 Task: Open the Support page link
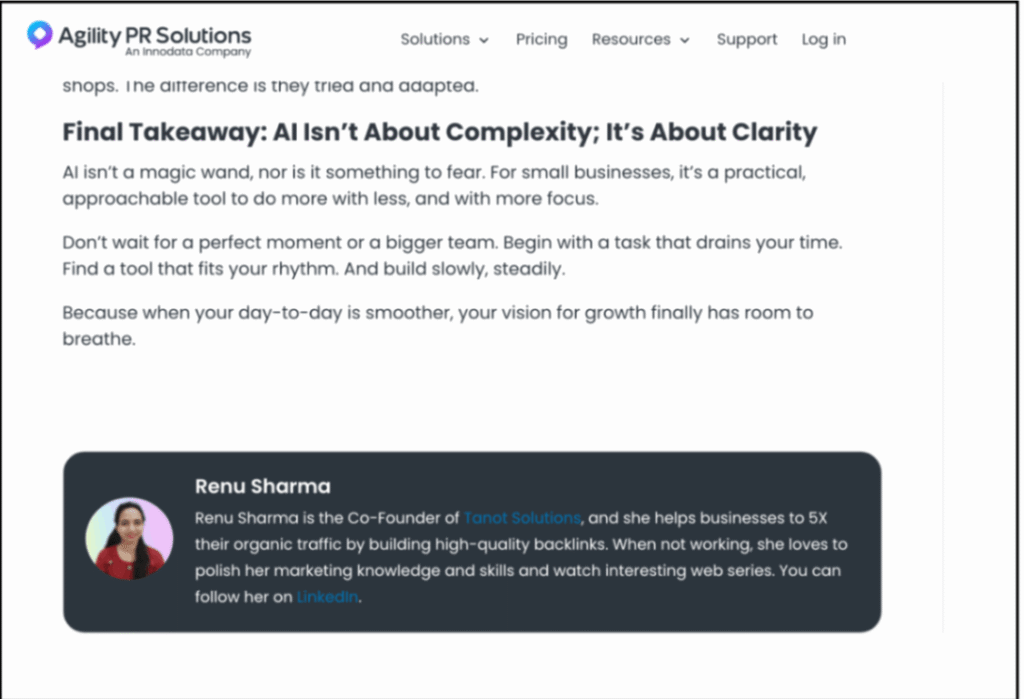tap(746, 39)
